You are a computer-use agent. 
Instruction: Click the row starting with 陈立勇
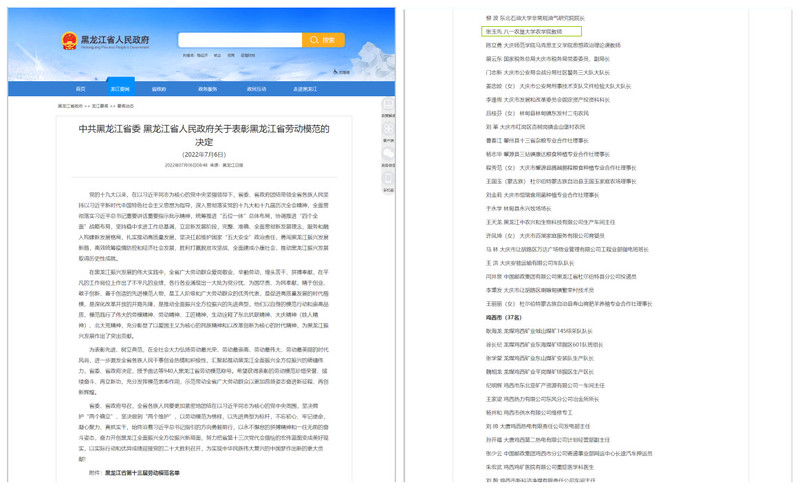[x=553, y=45]
